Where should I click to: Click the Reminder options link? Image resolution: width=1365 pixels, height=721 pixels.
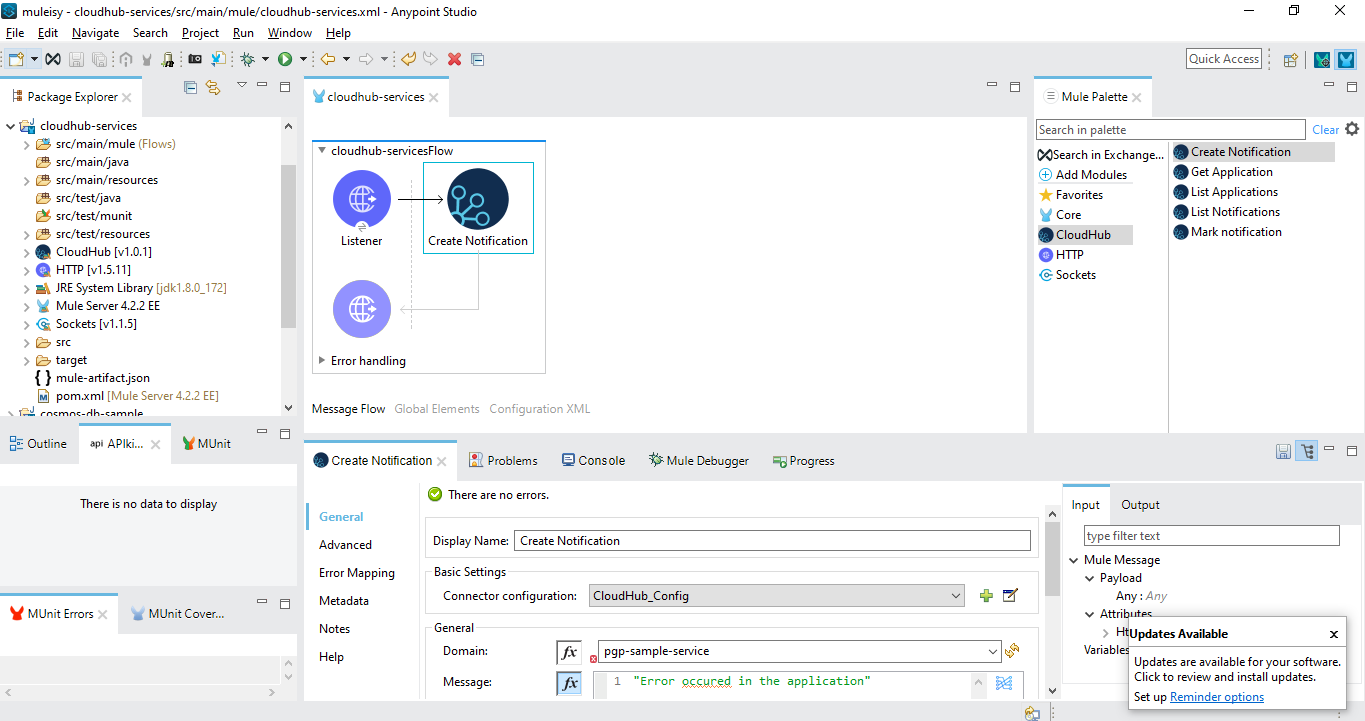pyautogui.click(x=1216, y=697)
